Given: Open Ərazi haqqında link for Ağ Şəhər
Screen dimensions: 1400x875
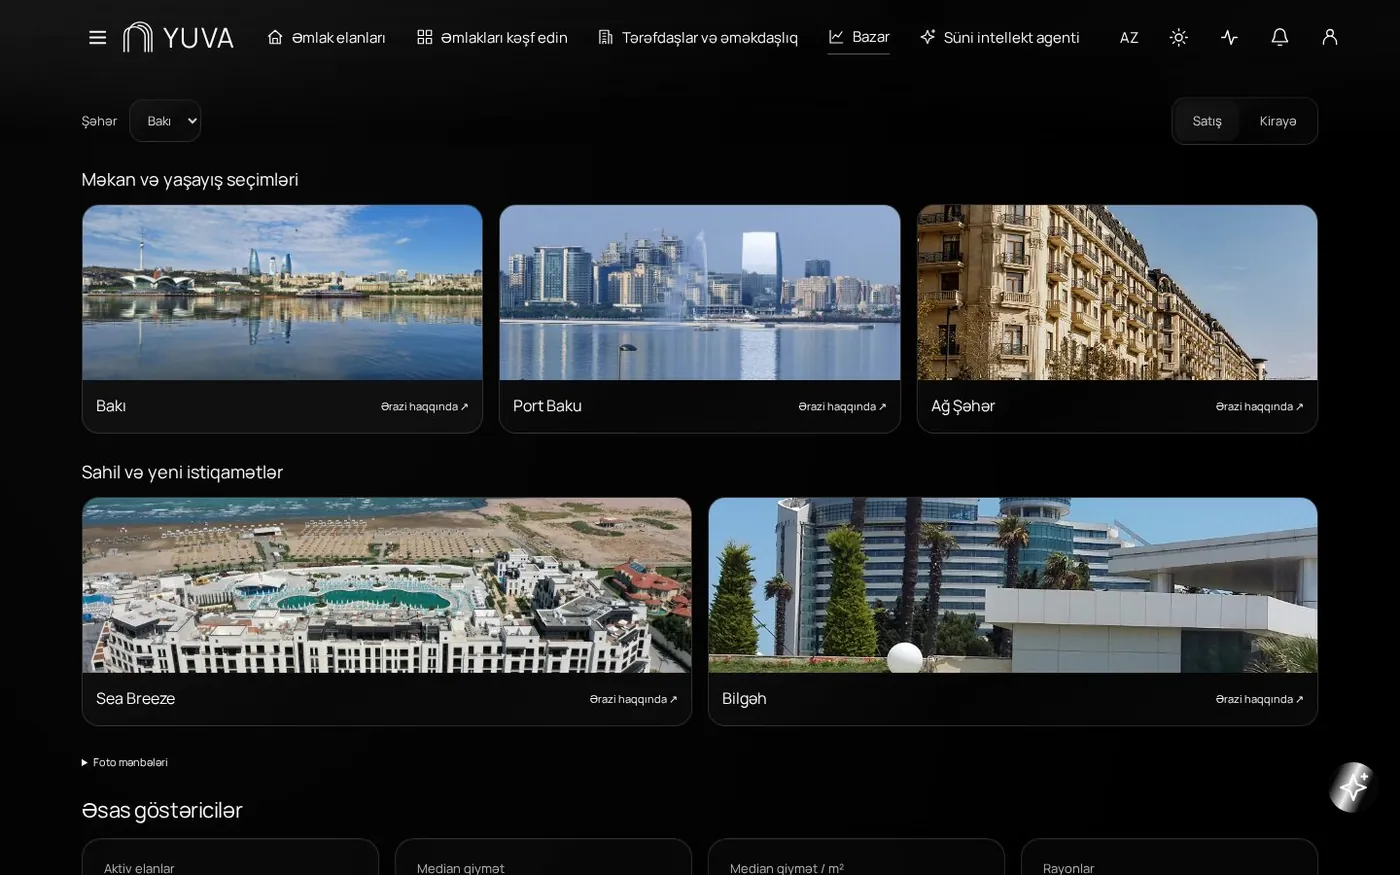Looking at the screenshot, I should pyautogui.click(x=1259, y=407).
